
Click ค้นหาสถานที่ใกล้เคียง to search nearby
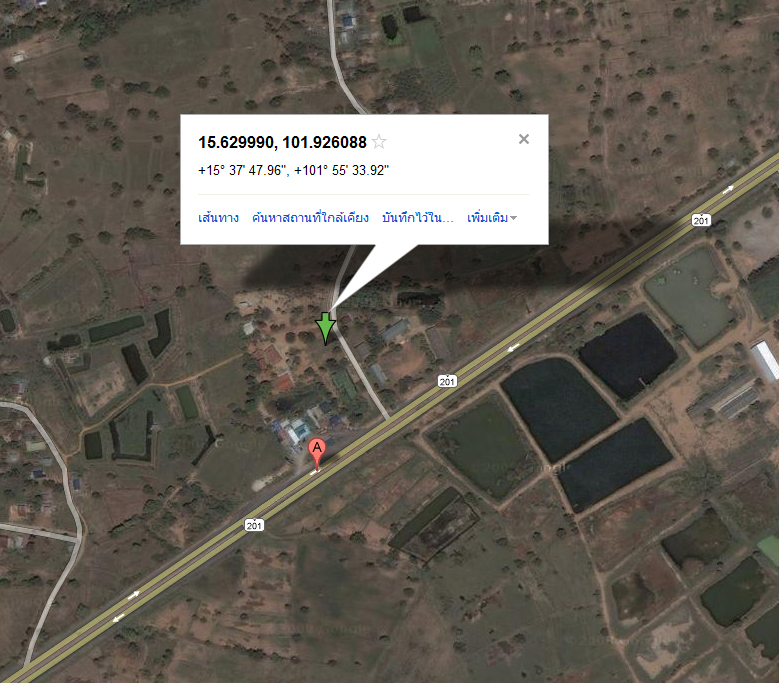310,218
